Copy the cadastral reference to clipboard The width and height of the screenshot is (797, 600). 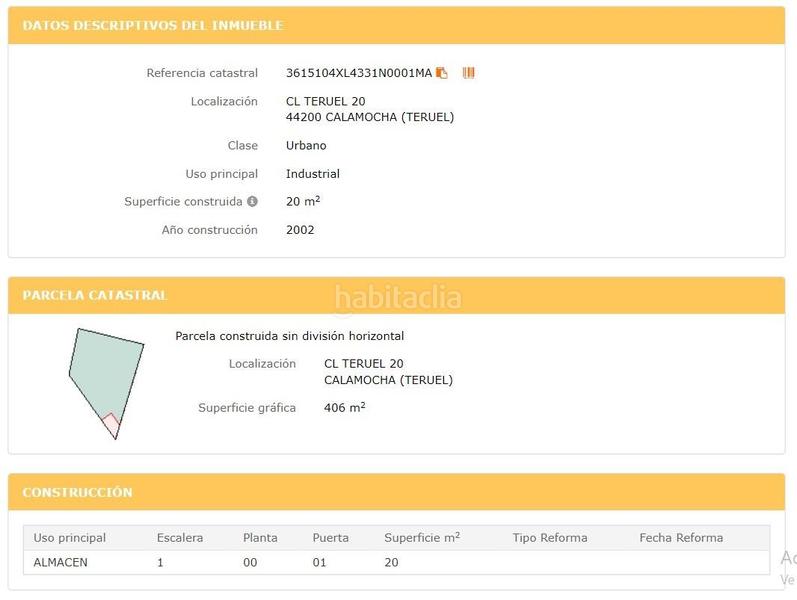coord(442,73)
